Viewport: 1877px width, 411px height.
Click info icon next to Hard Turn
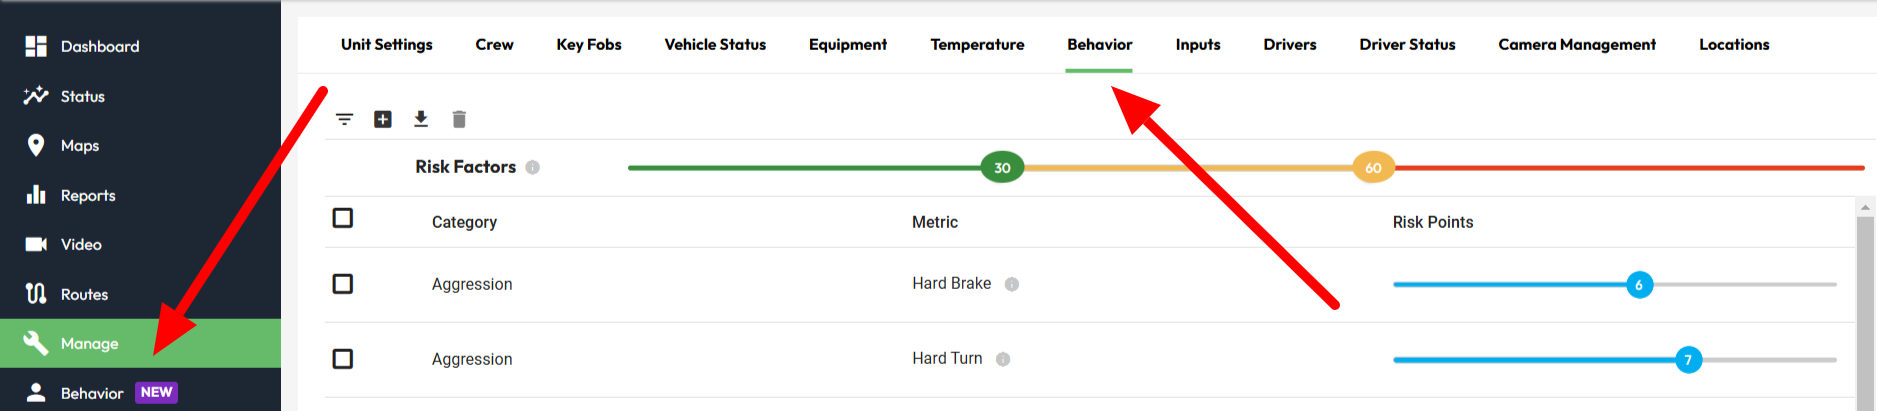[x=1003, y=359]
